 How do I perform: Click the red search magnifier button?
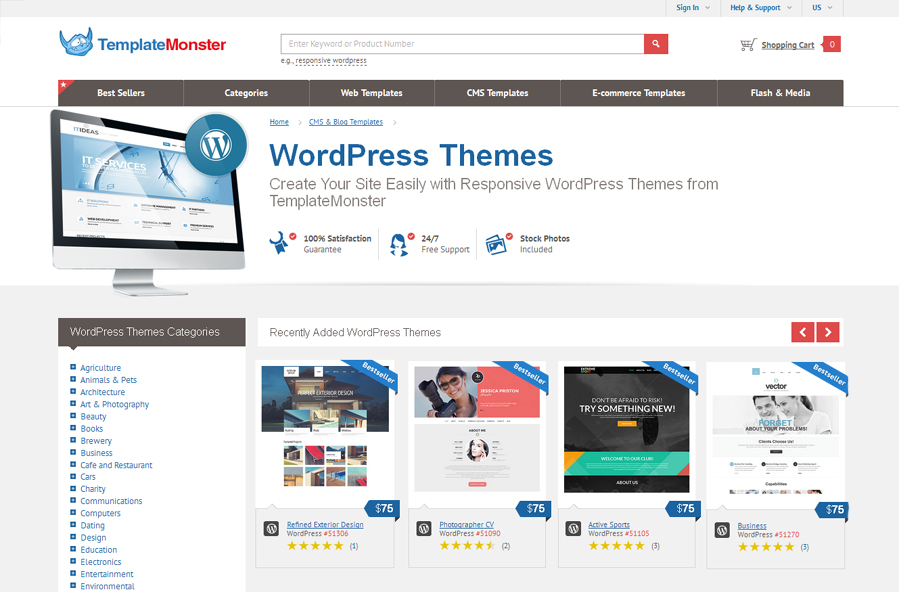pos(656,44)
